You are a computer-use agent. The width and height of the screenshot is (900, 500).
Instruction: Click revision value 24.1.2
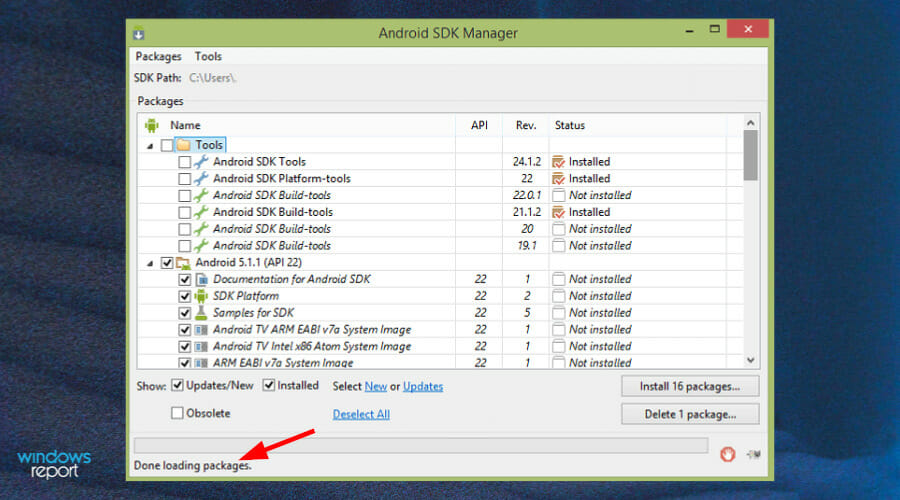(527, 162)
